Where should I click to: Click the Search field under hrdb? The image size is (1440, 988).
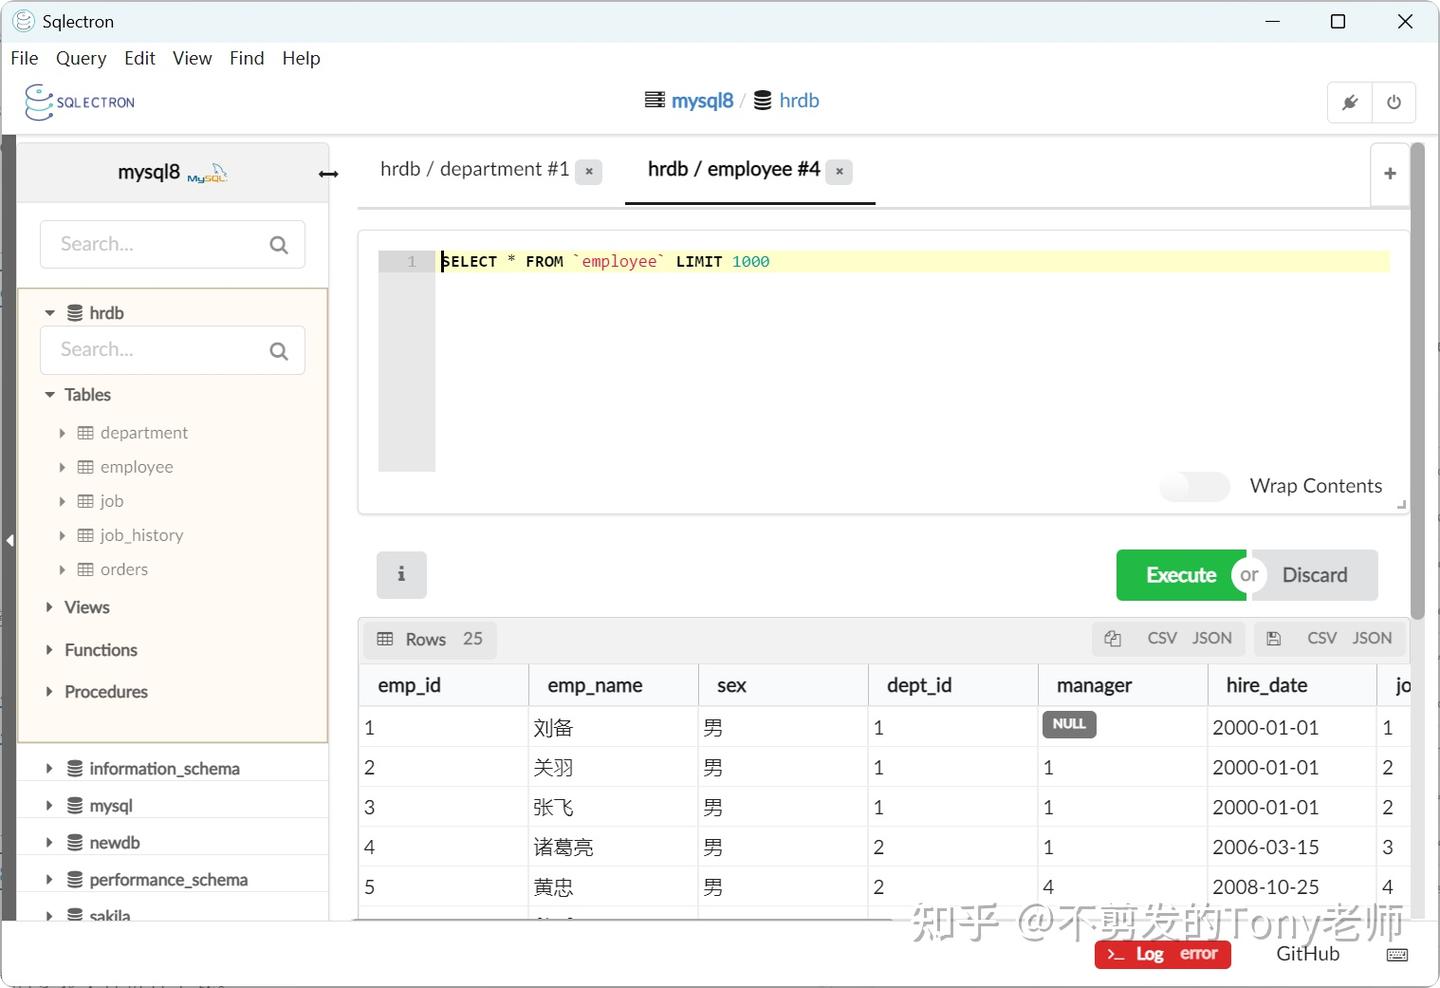tap(172, 351)
